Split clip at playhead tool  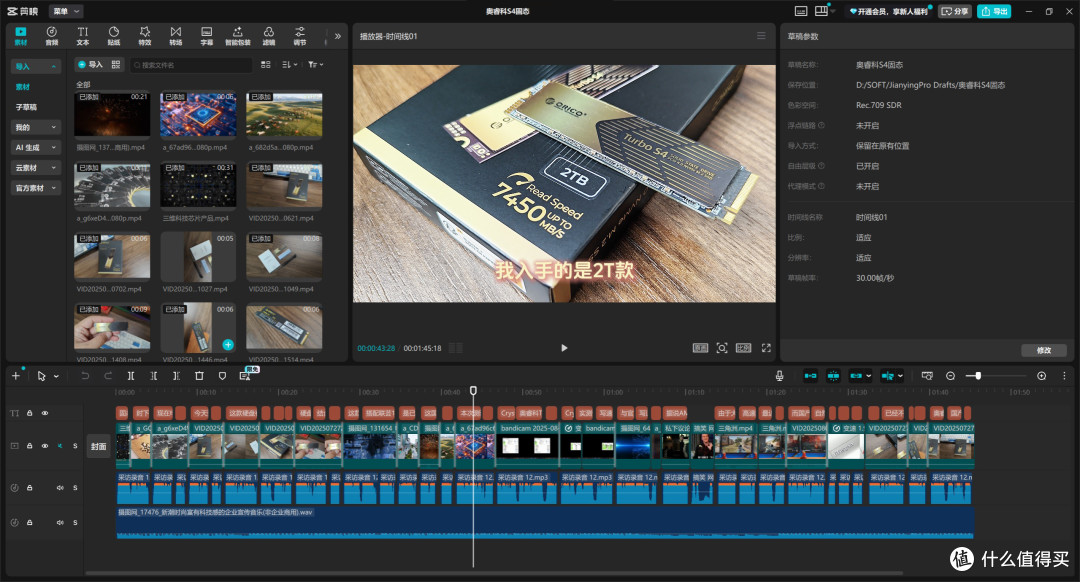(131, 375)
